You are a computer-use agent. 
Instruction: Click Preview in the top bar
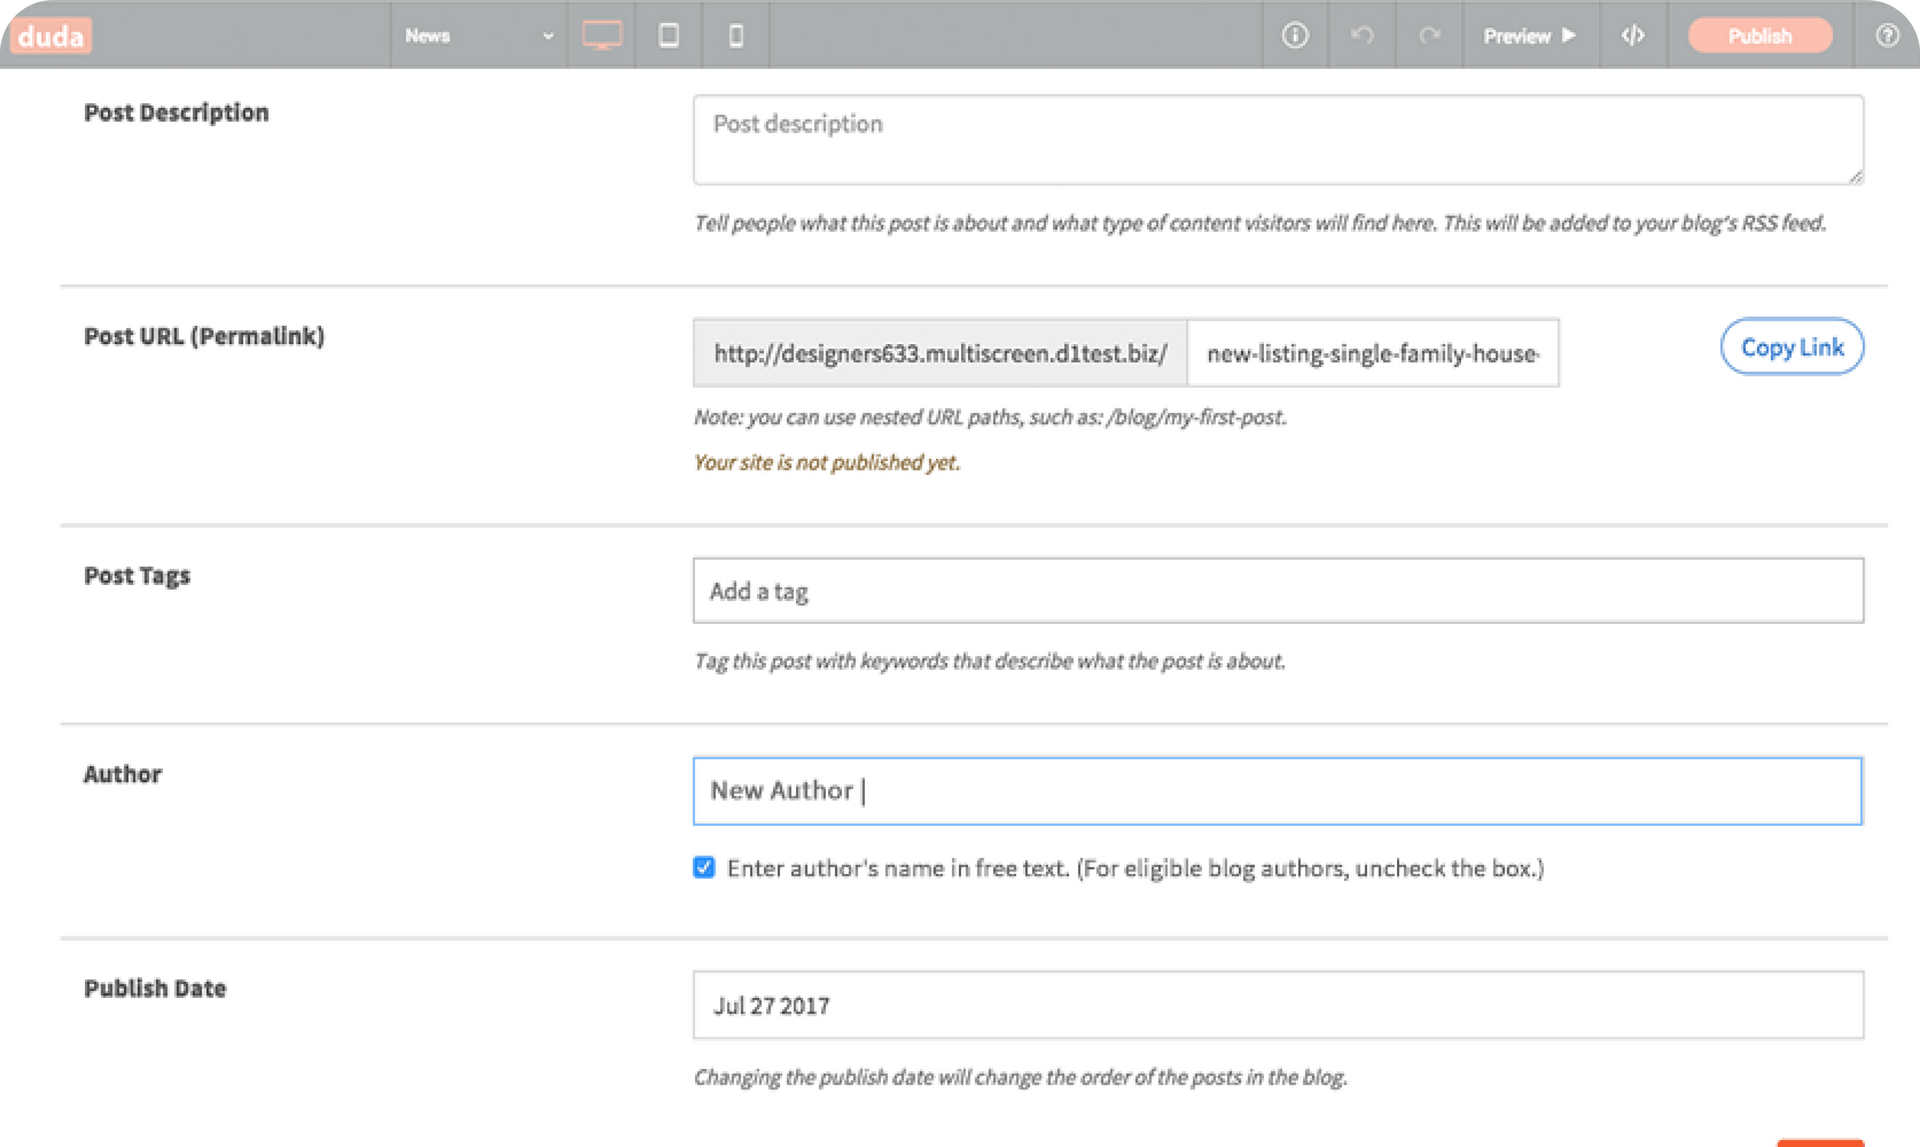point(1529,36)
